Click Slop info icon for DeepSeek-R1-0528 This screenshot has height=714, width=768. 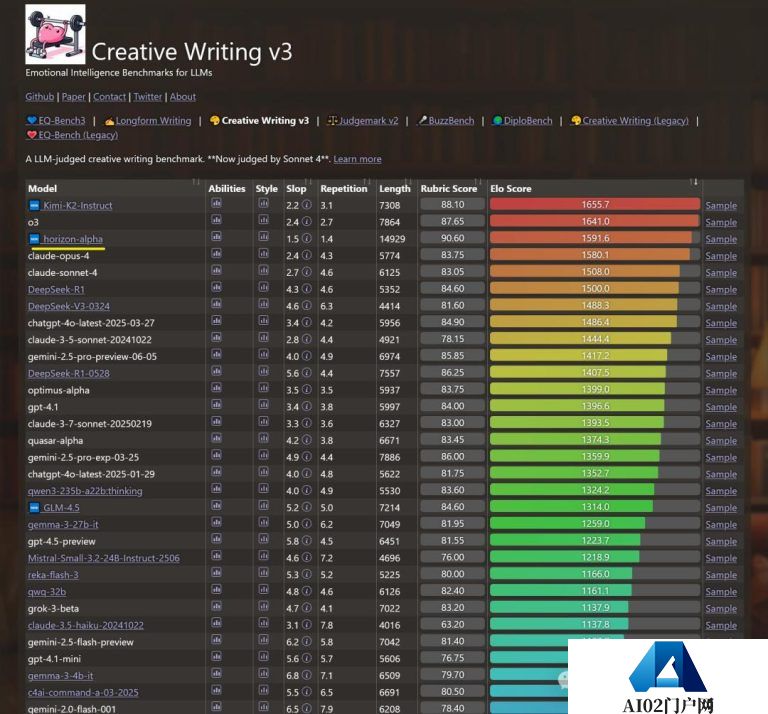click(x=307, y=373)
